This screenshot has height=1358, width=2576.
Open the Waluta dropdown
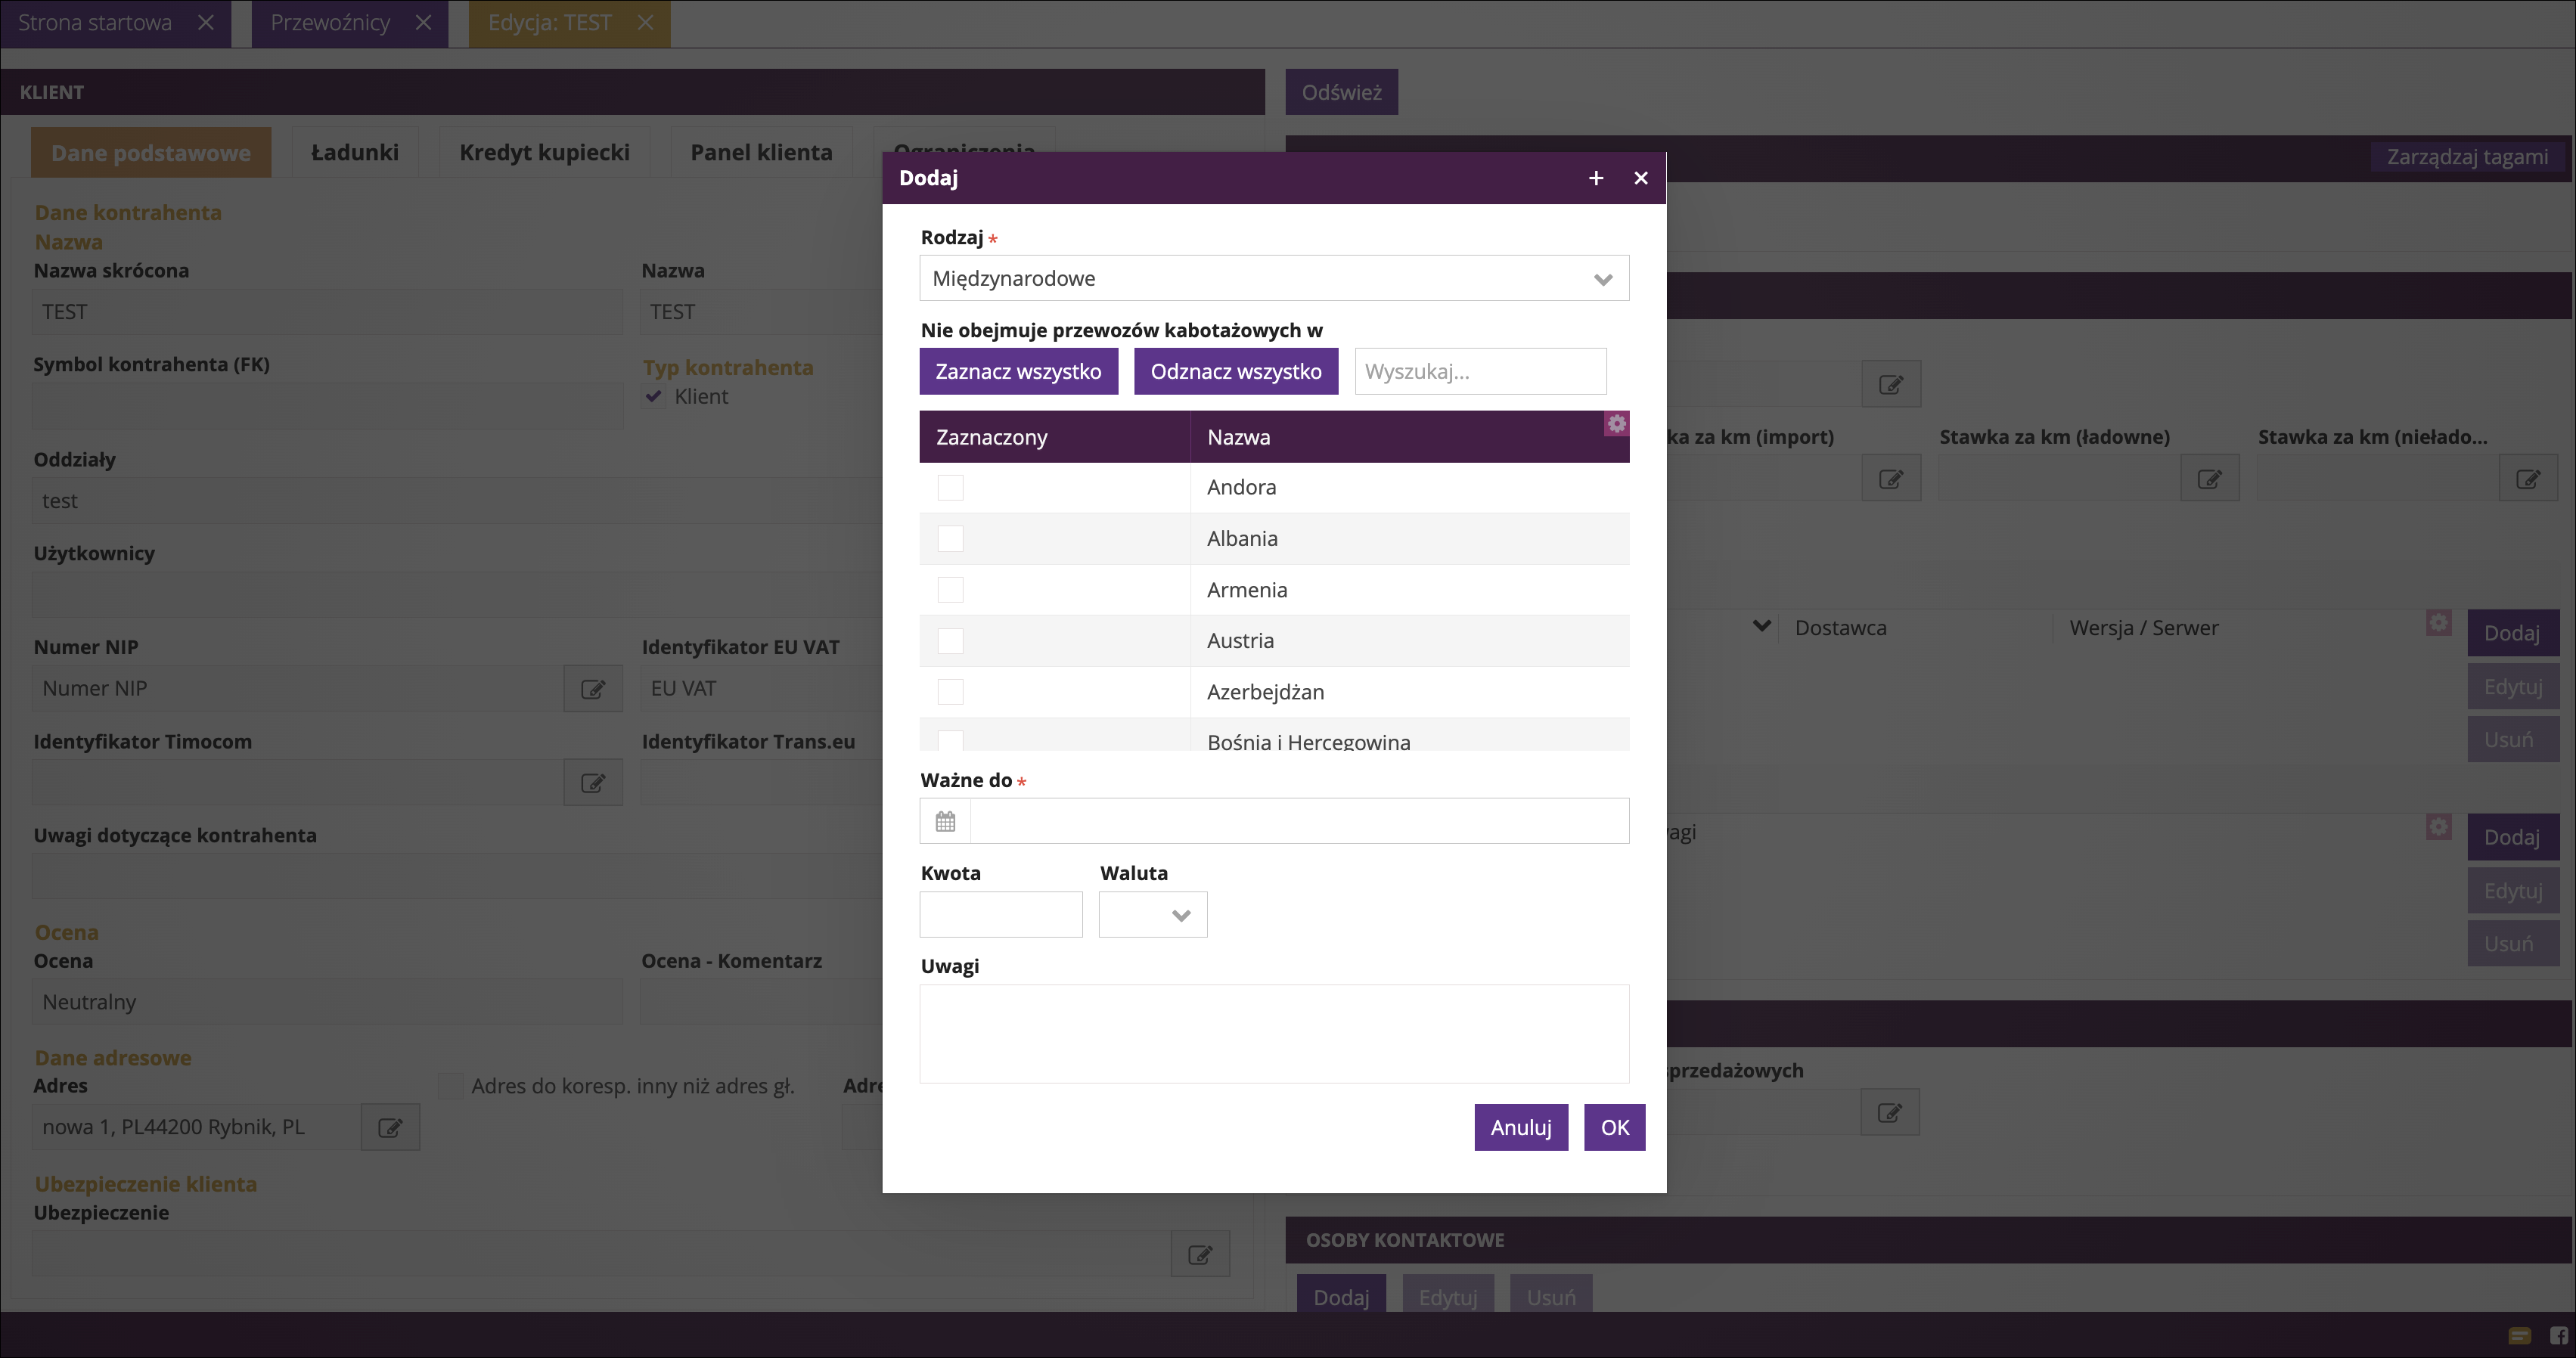1153,915
